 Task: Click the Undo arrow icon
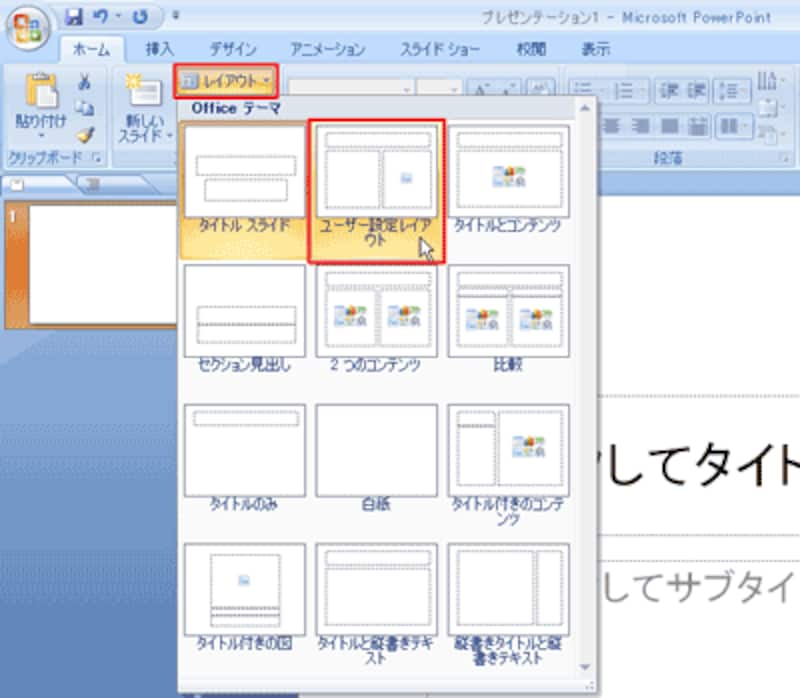100,16
